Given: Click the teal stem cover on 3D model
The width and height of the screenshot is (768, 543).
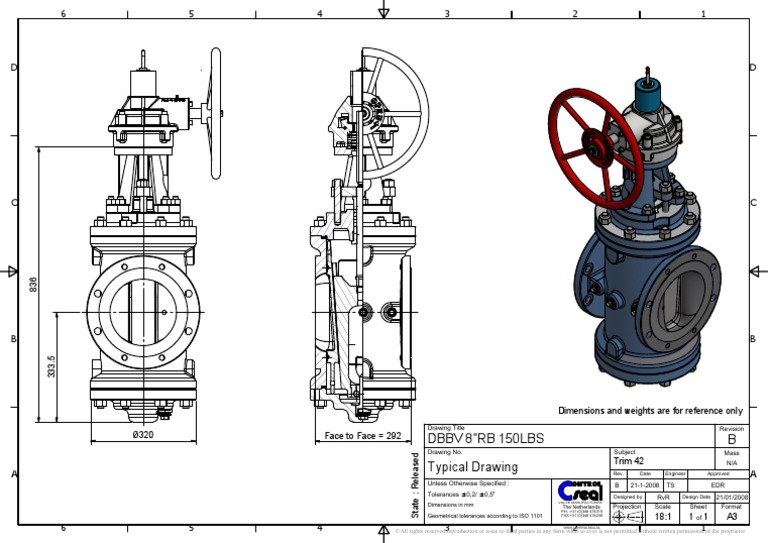Looking at the screenshot, I should (x=648, y=95).
